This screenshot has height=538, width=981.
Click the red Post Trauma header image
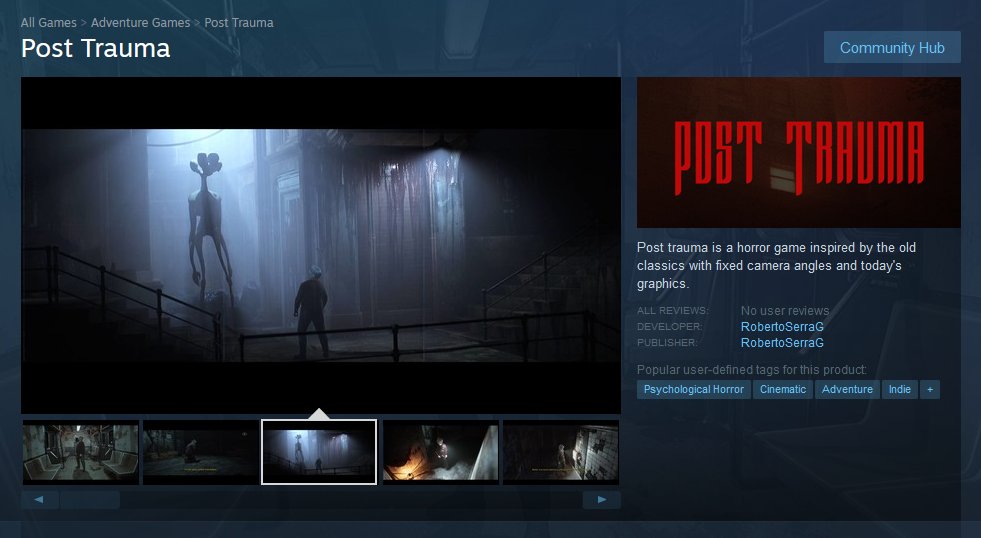coord(798,153)
